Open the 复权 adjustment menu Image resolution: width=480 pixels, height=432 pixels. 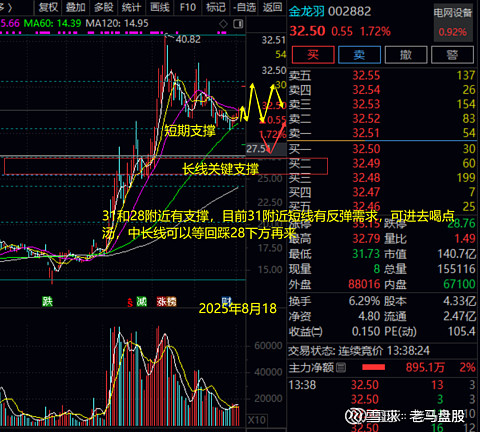[48, 7]
